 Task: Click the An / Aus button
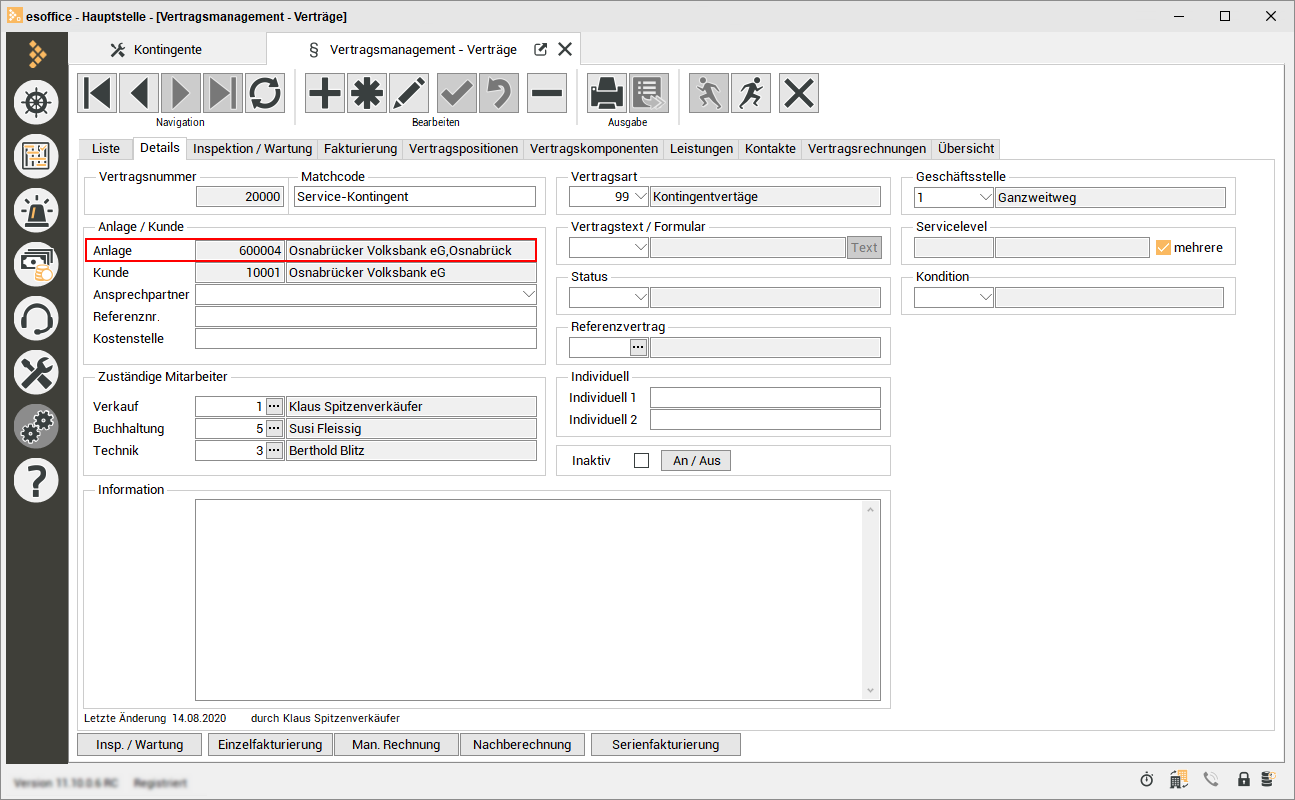(696, 461)
